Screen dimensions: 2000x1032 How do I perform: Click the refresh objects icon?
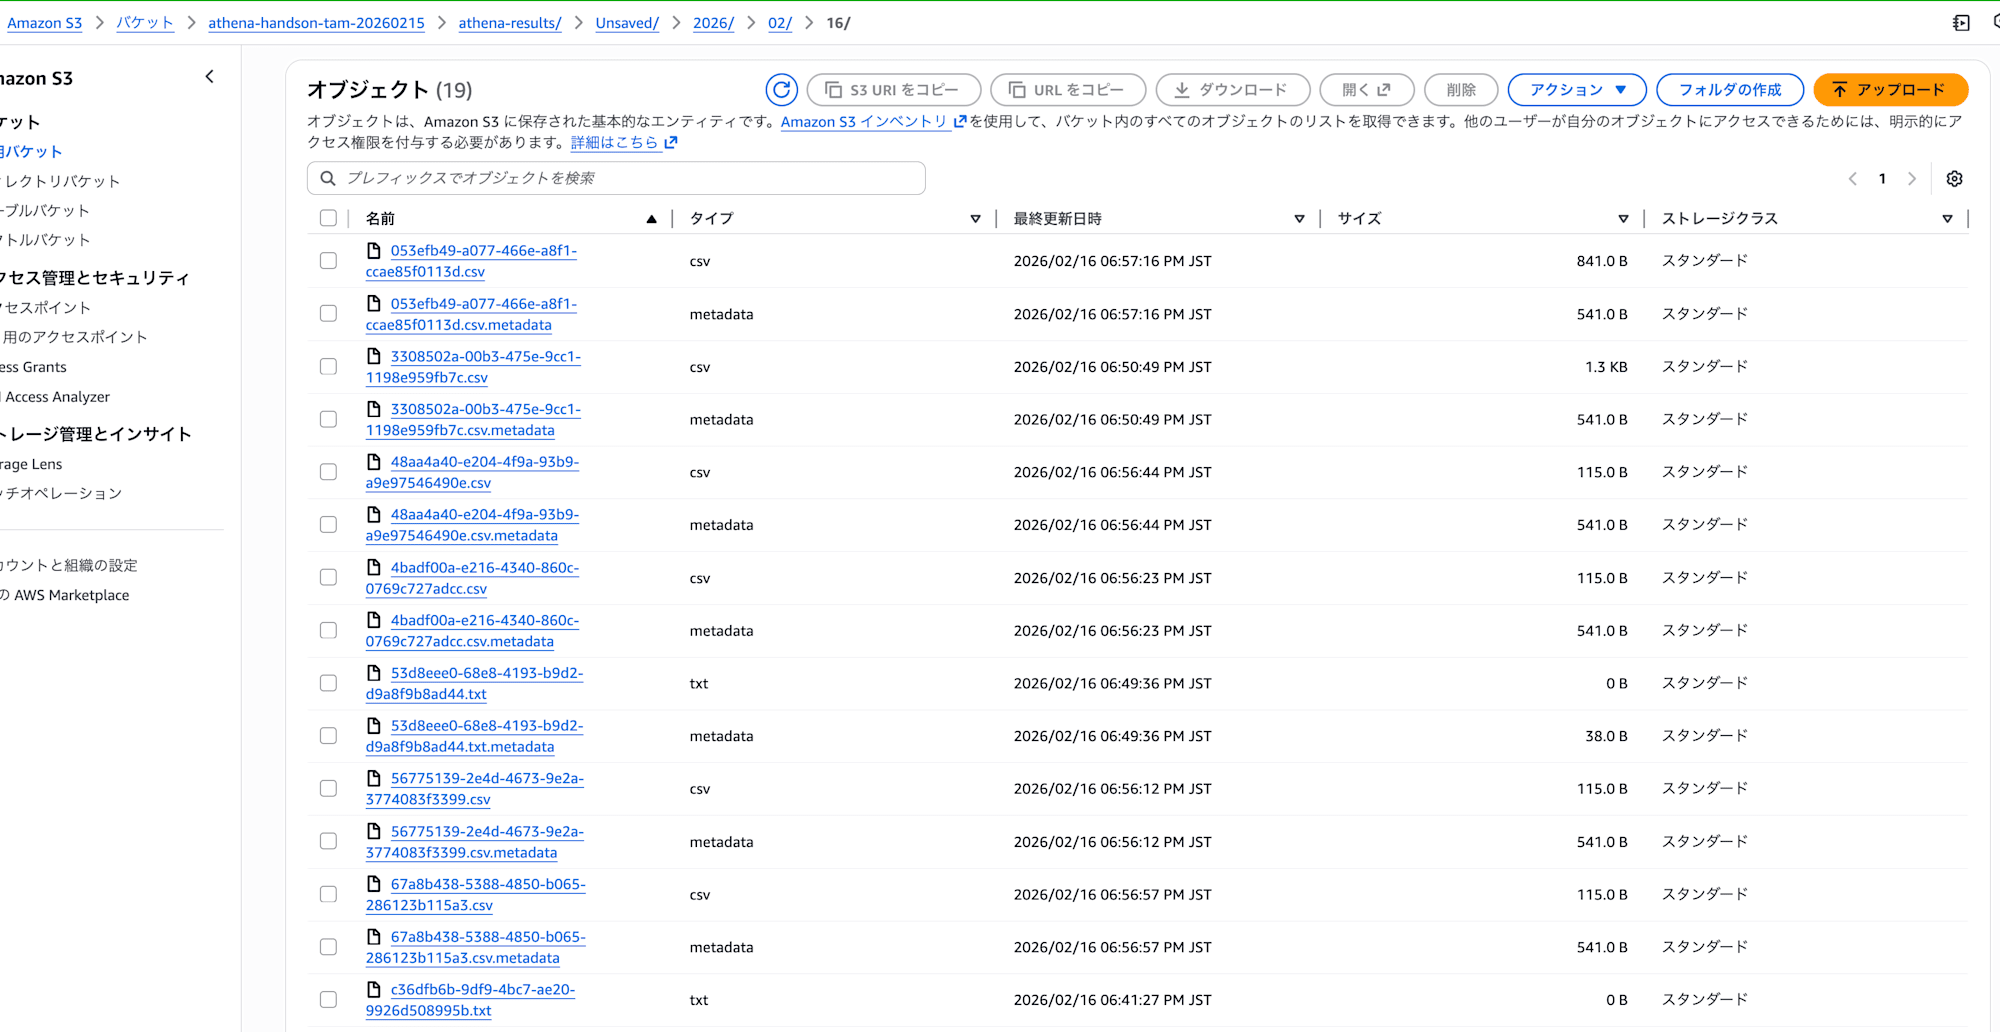781,90
